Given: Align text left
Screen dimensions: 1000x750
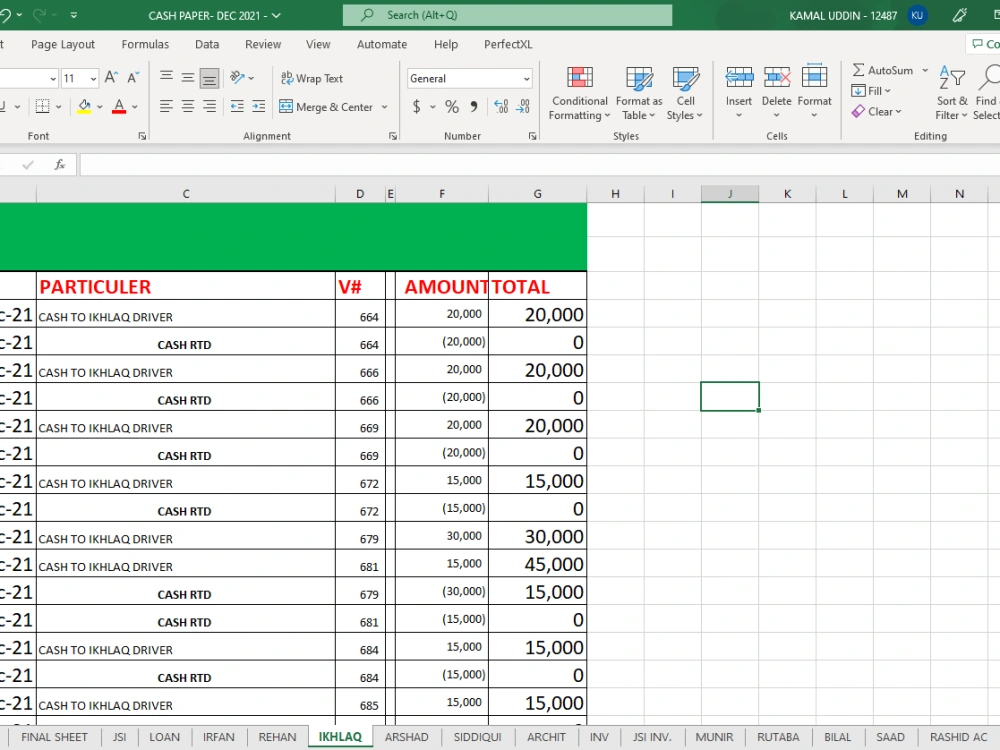Looking at the screenshot, I should coord(166,107).
